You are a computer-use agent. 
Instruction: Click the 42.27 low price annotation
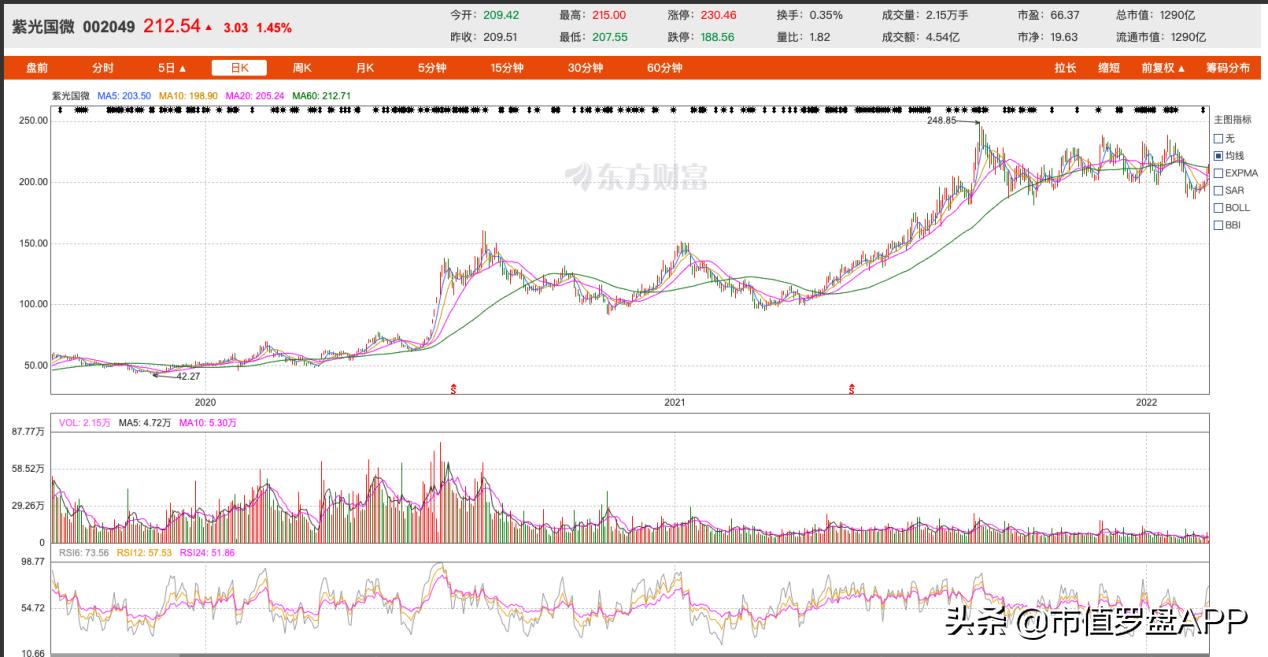coord(188,376)
